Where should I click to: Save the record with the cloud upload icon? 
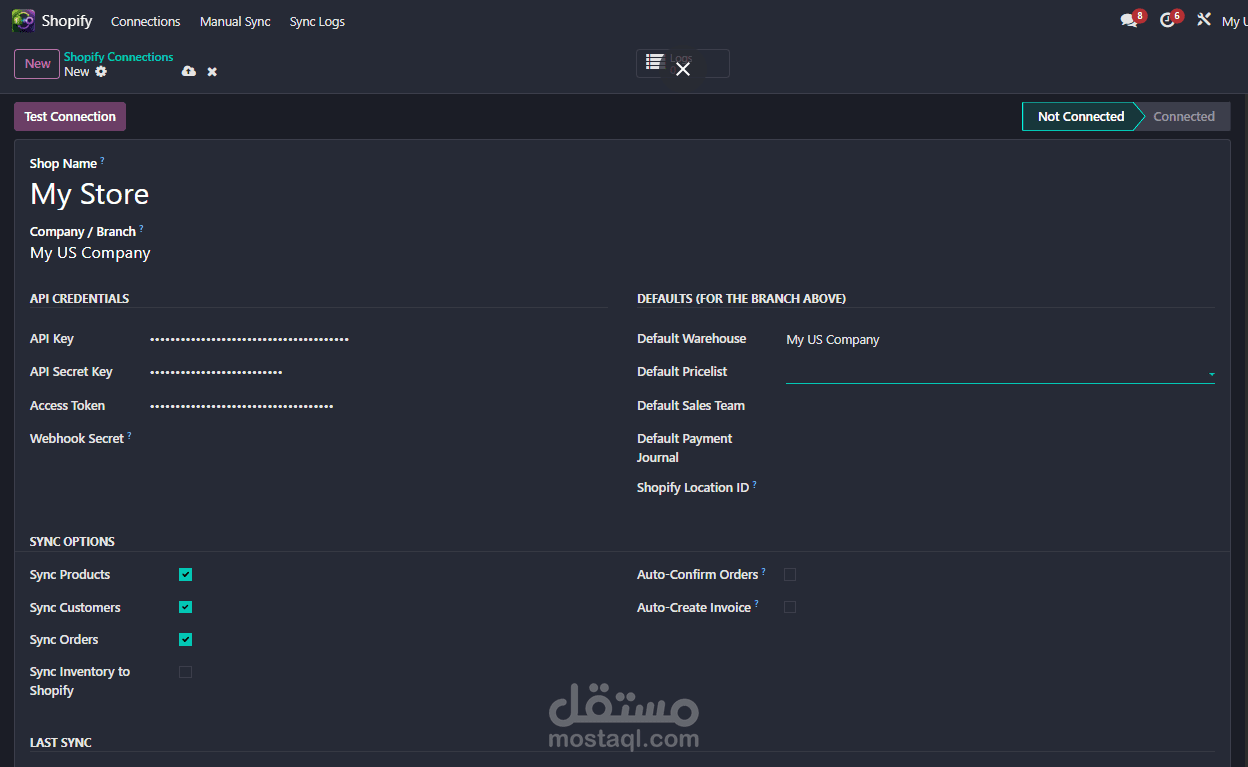189,72
